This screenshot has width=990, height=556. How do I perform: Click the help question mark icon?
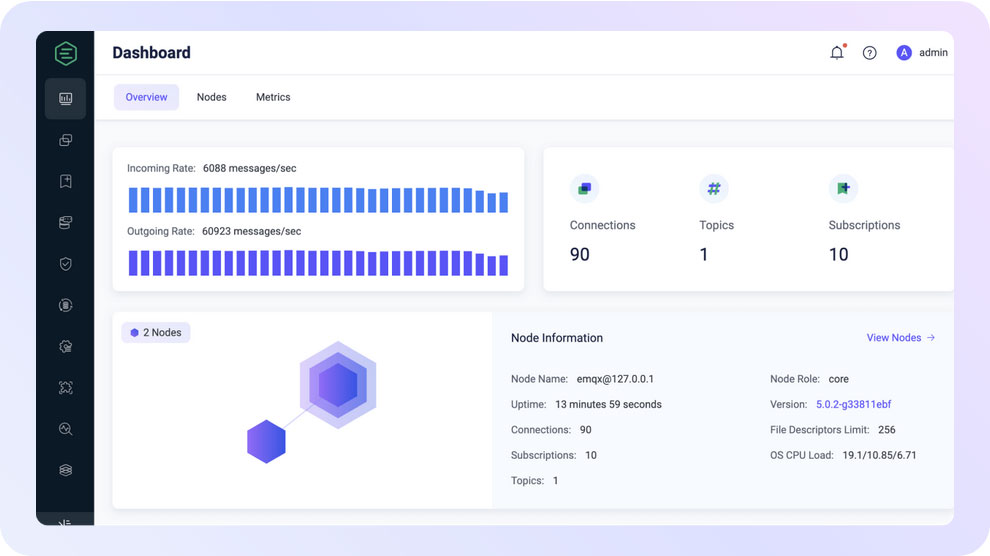869,53
